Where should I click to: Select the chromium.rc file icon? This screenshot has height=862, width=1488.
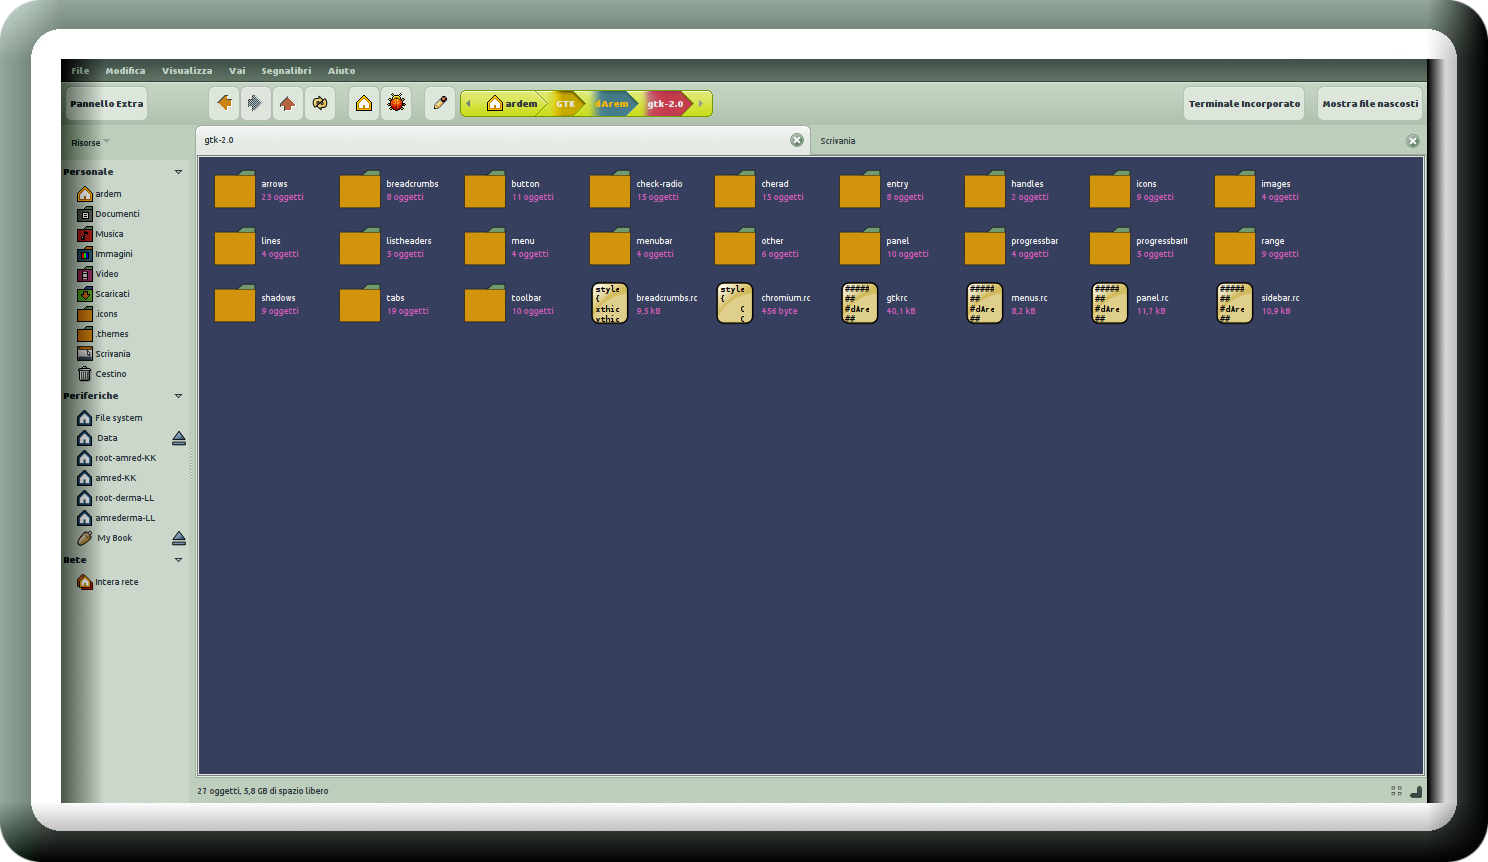click(x=735, y=303)
